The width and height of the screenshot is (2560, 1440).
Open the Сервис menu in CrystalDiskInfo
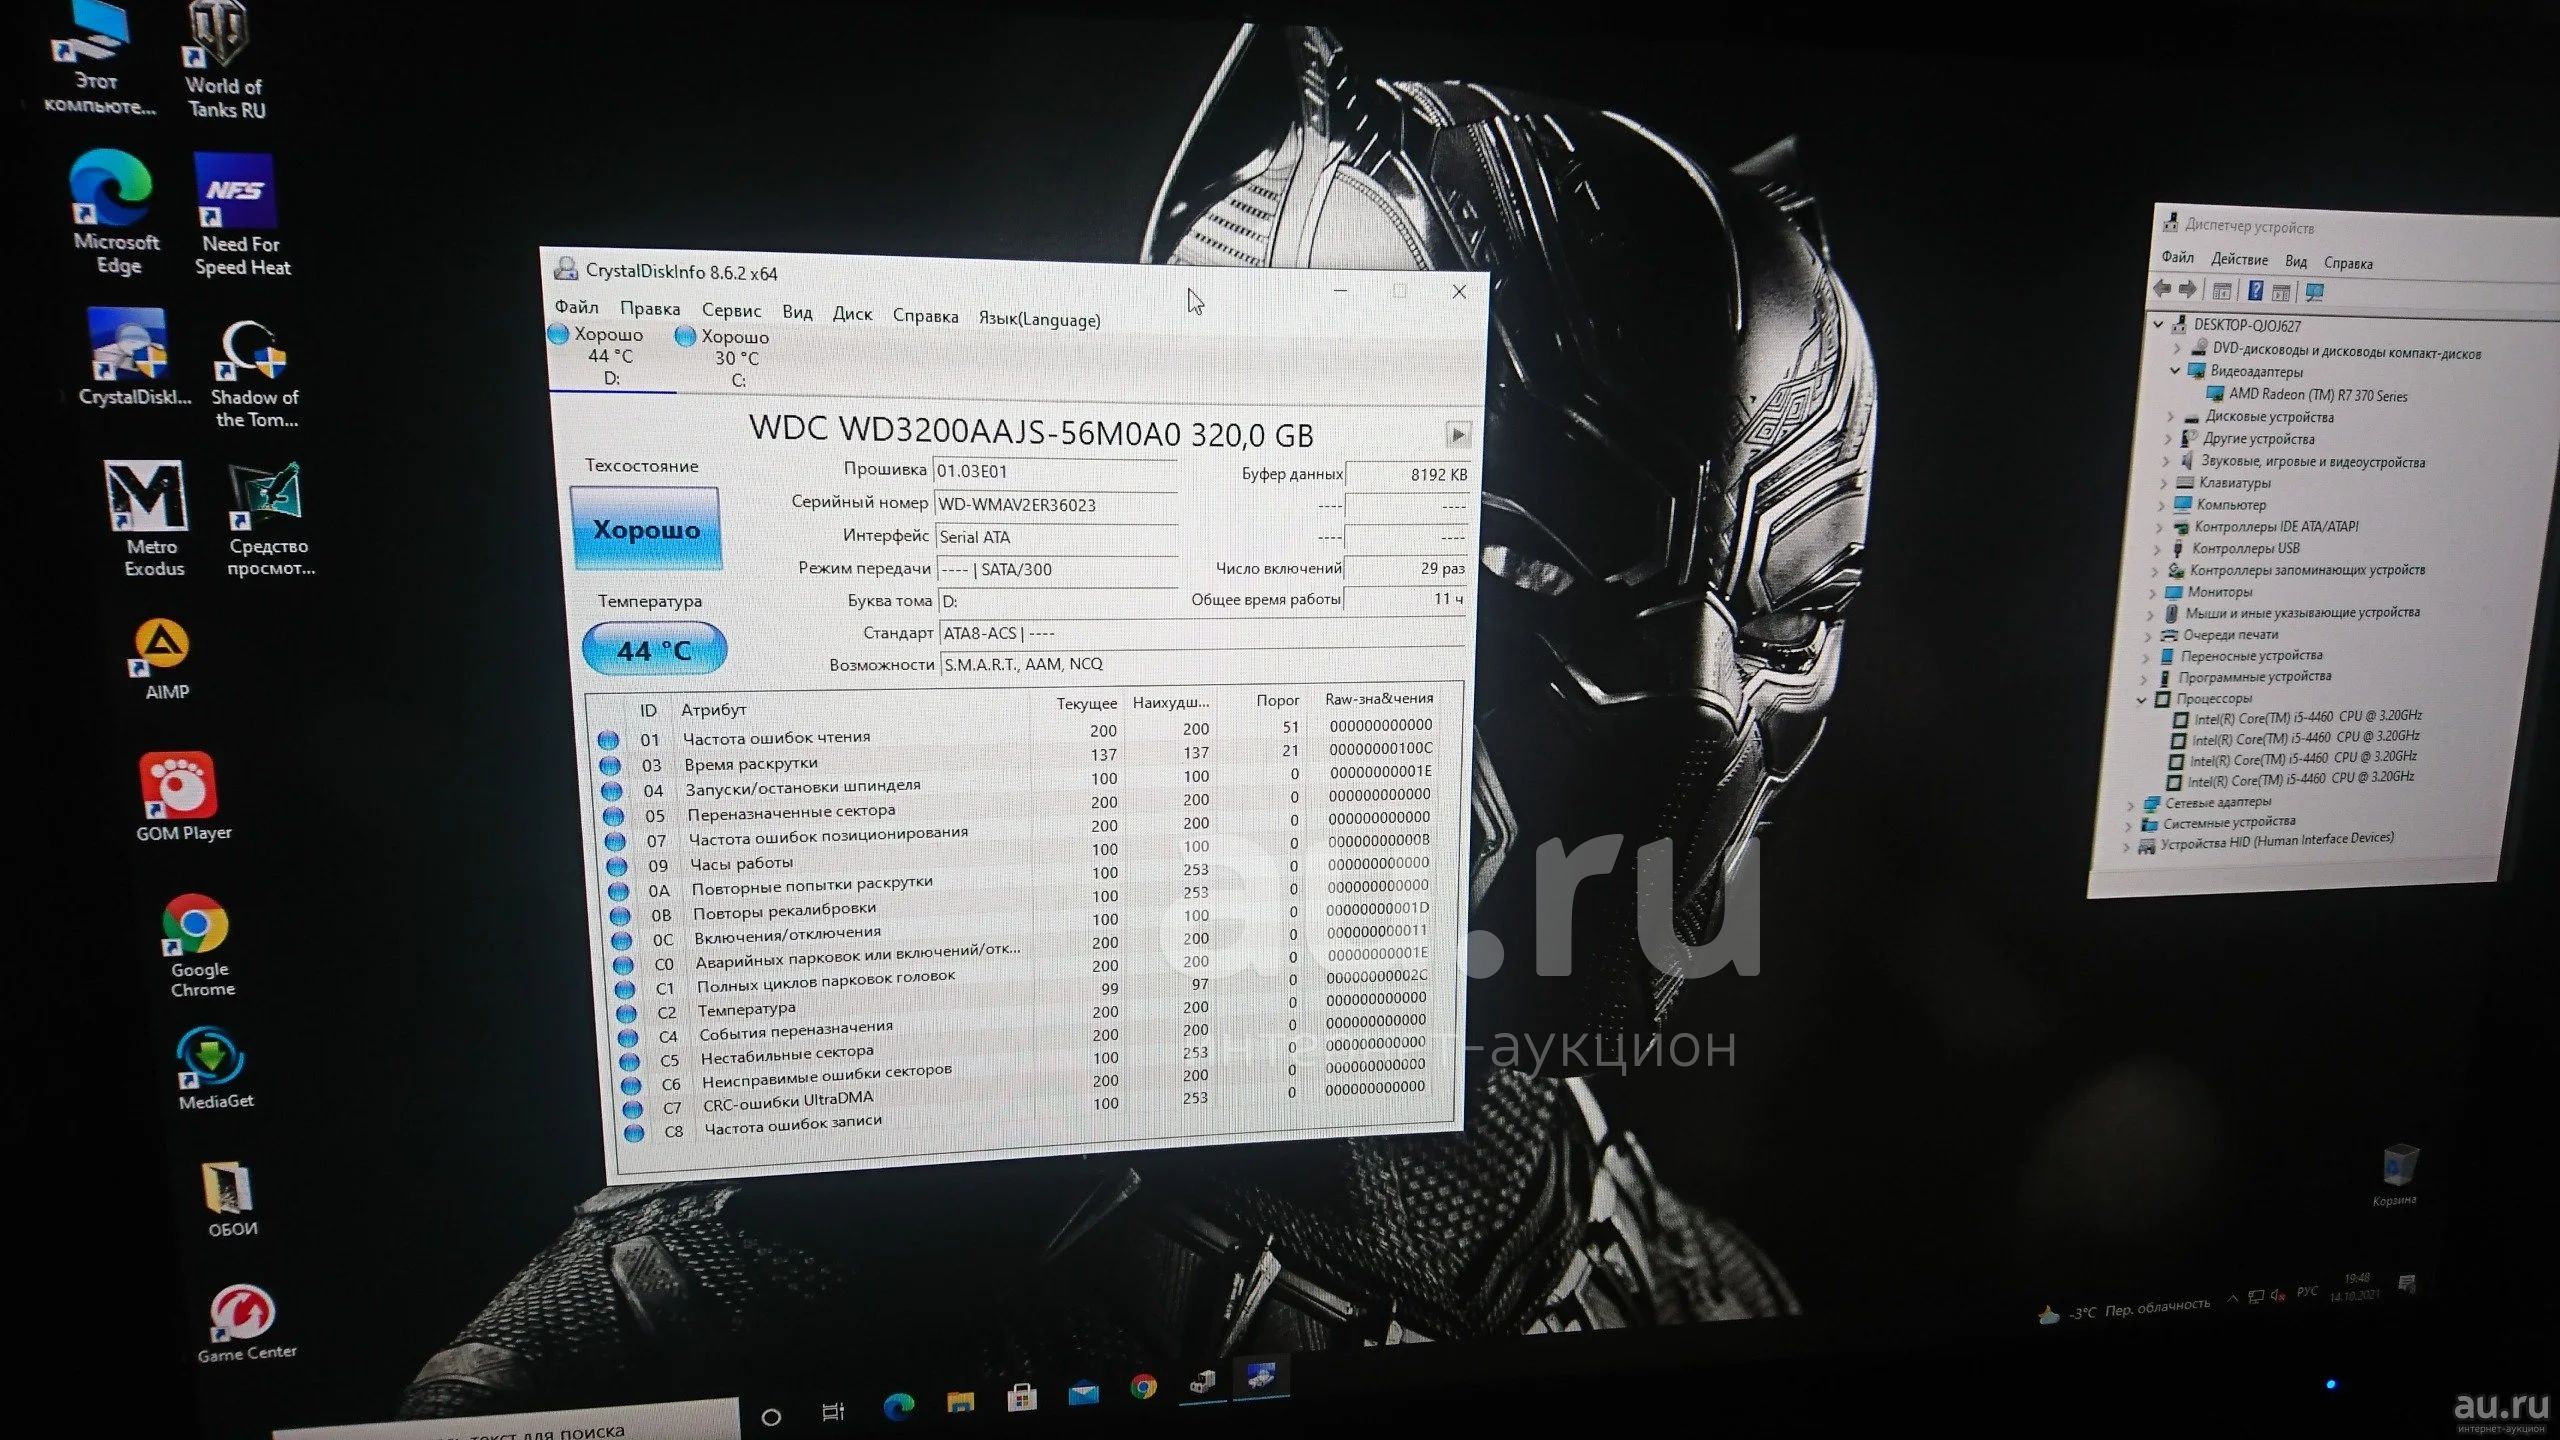[731, 310]
